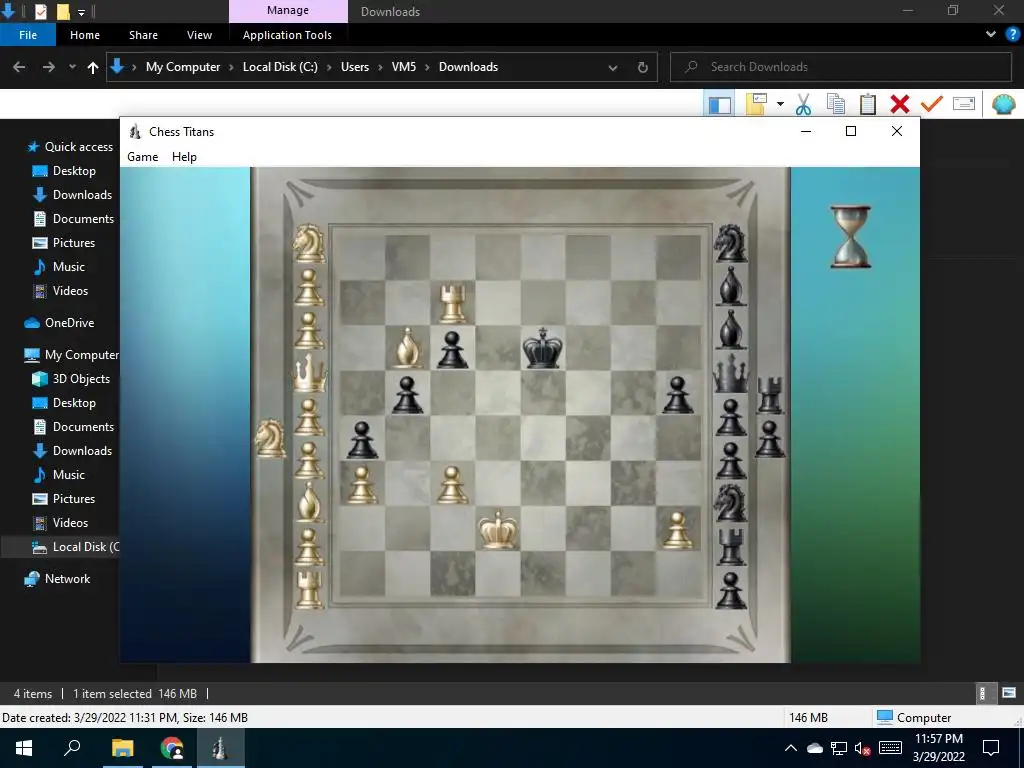Image resolution: width=1024 pixels, height=768 pixels.
Task: Go up one folder level
Action: (93, 67)
